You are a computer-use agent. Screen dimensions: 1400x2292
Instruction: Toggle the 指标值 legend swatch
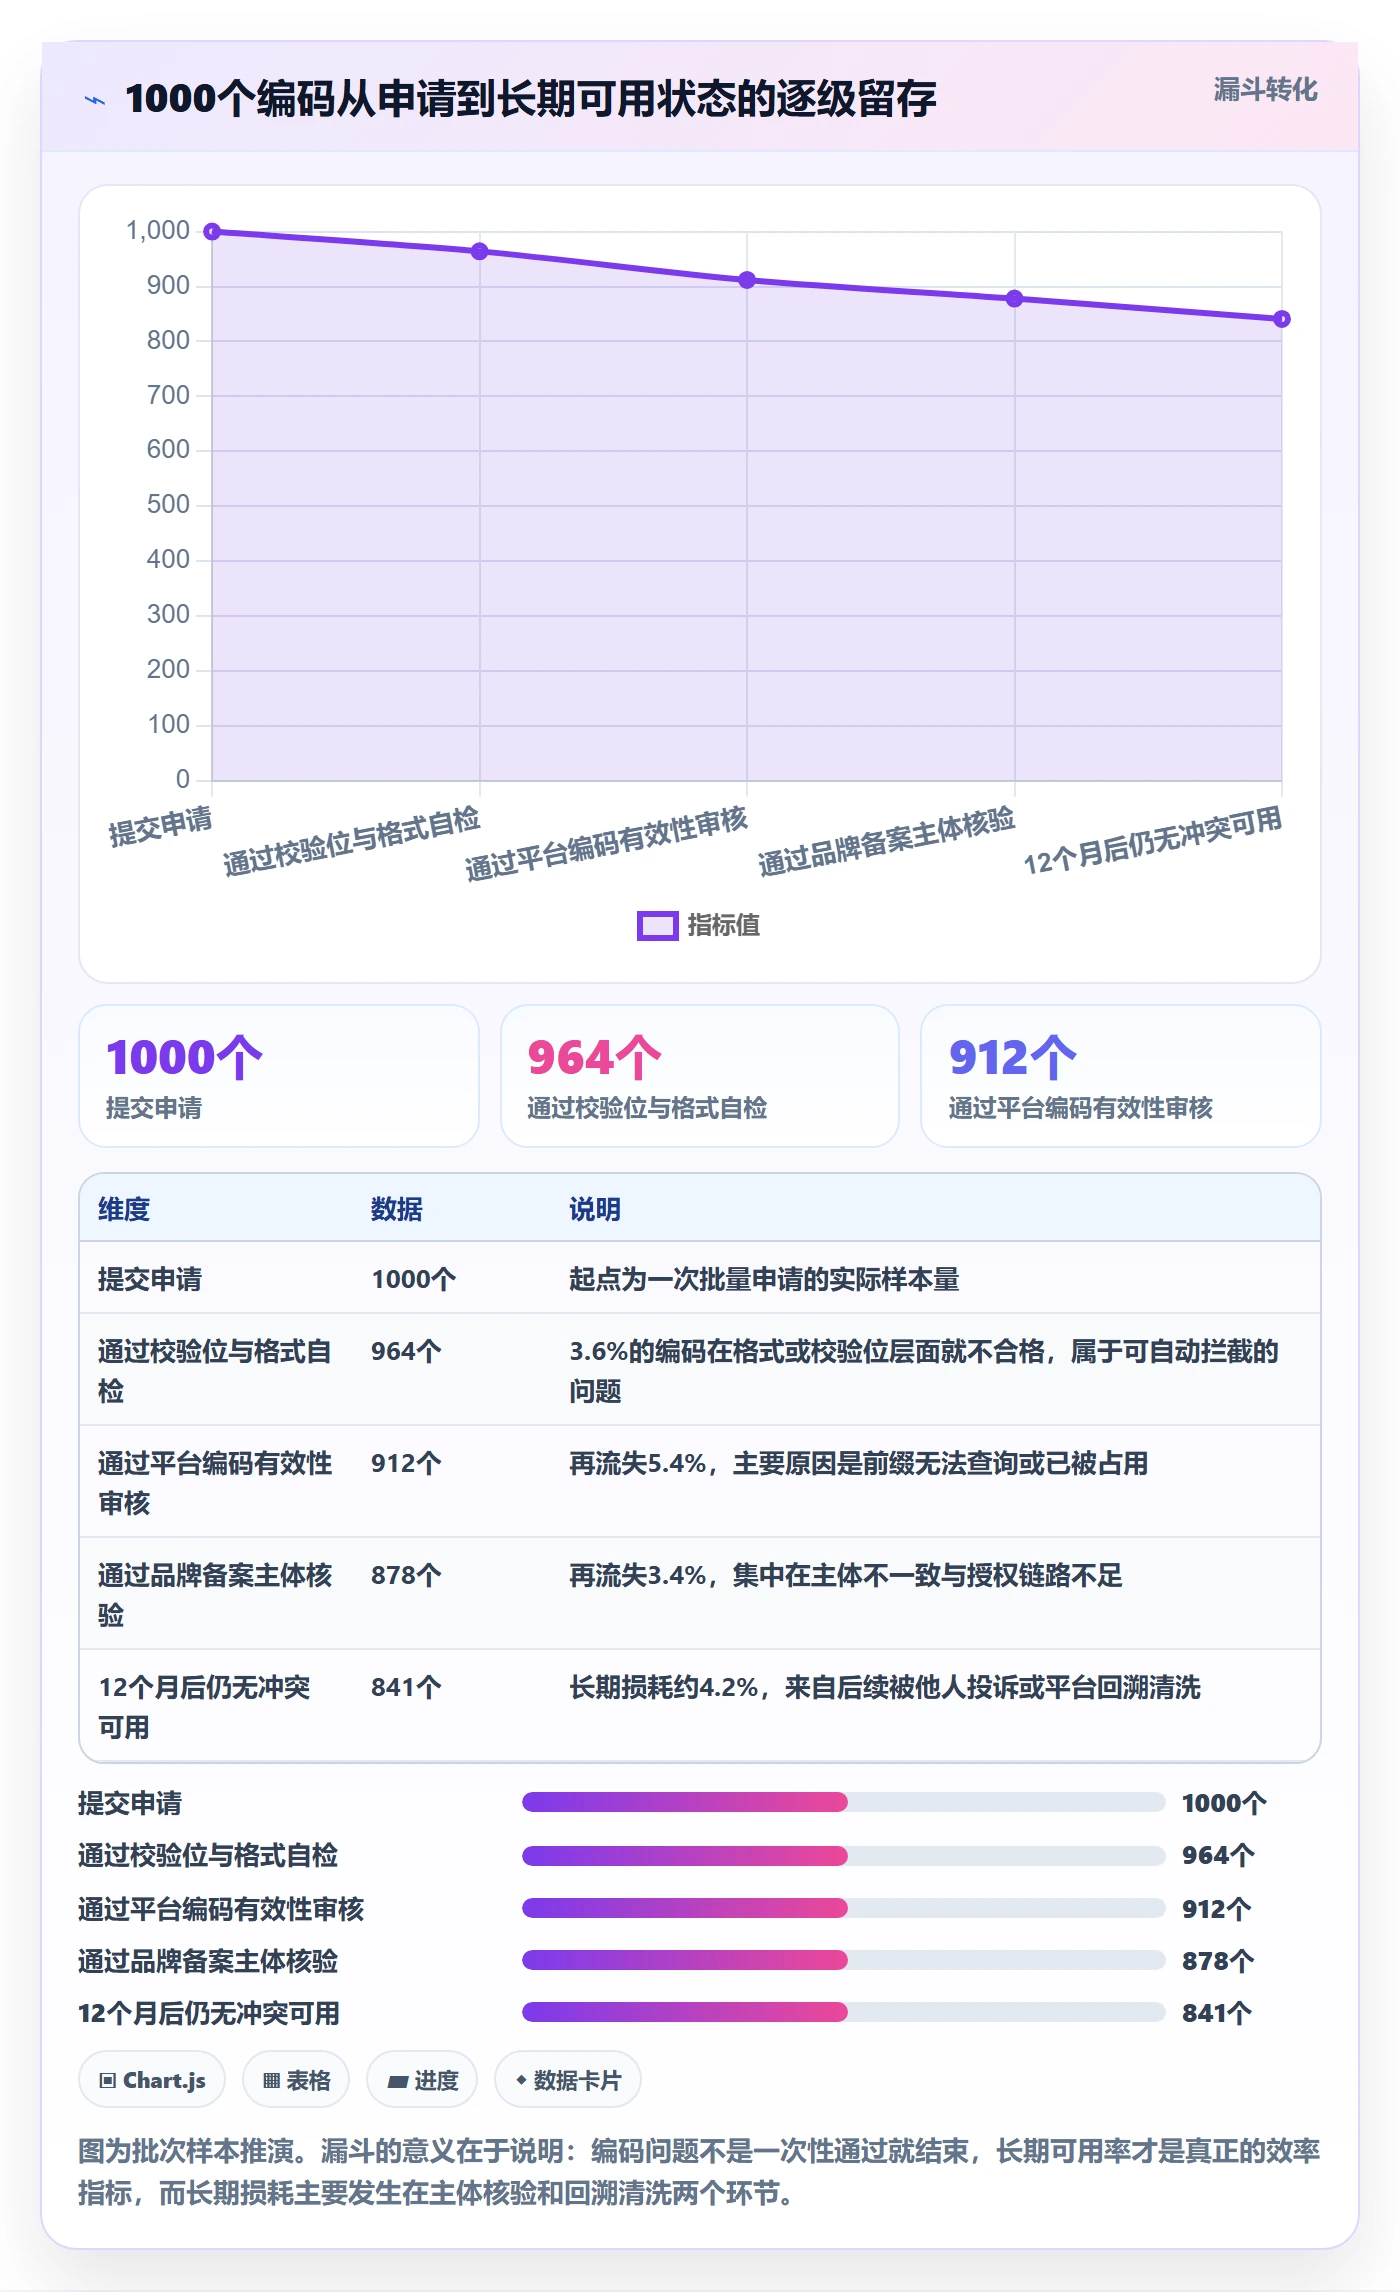coord(657,926)
